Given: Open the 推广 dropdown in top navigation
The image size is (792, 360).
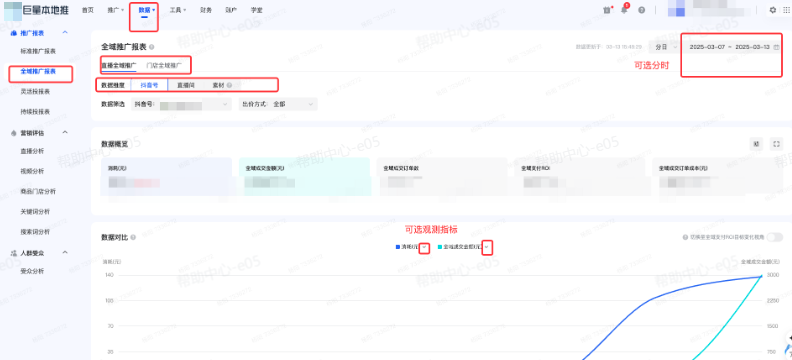Looking at the screenshot, I should [x=116, y=10].
